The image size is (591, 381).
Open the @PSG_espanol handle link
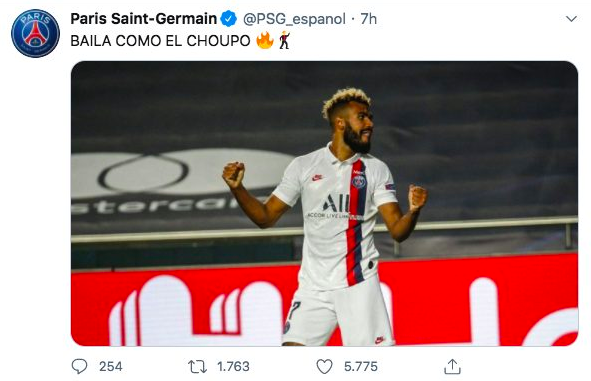click(294, 19)
